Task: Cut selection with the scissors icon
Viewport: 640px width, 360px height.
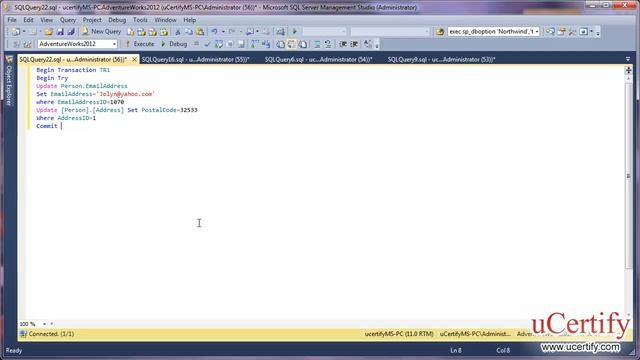Action: pyautogui.click(x=178, y=31)
